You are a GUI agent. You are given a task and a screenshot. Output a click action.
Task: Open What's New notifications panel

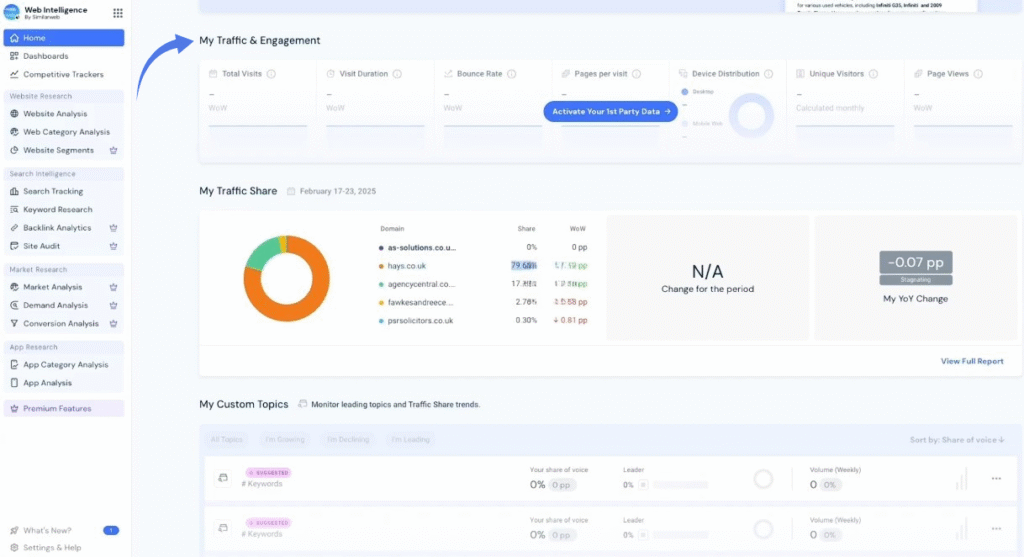point(46,530)
